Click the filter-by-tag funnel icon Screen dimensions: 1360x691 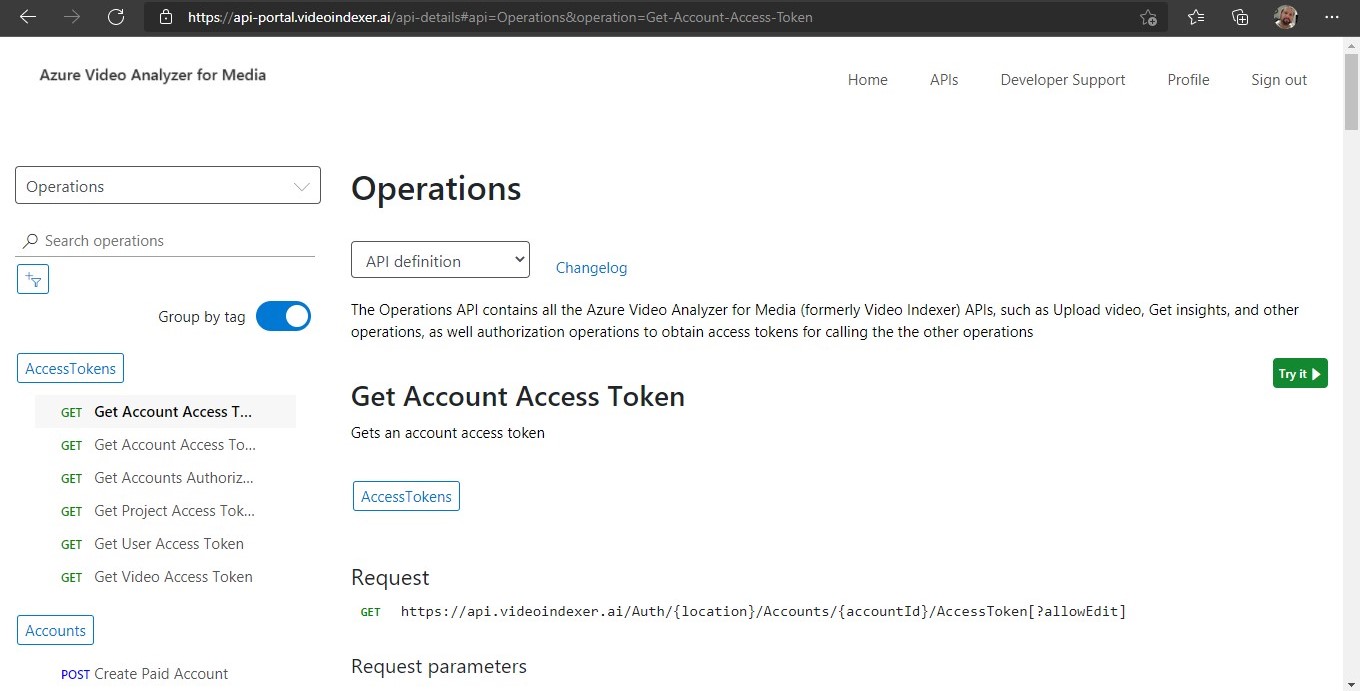[x=33, y=279]
